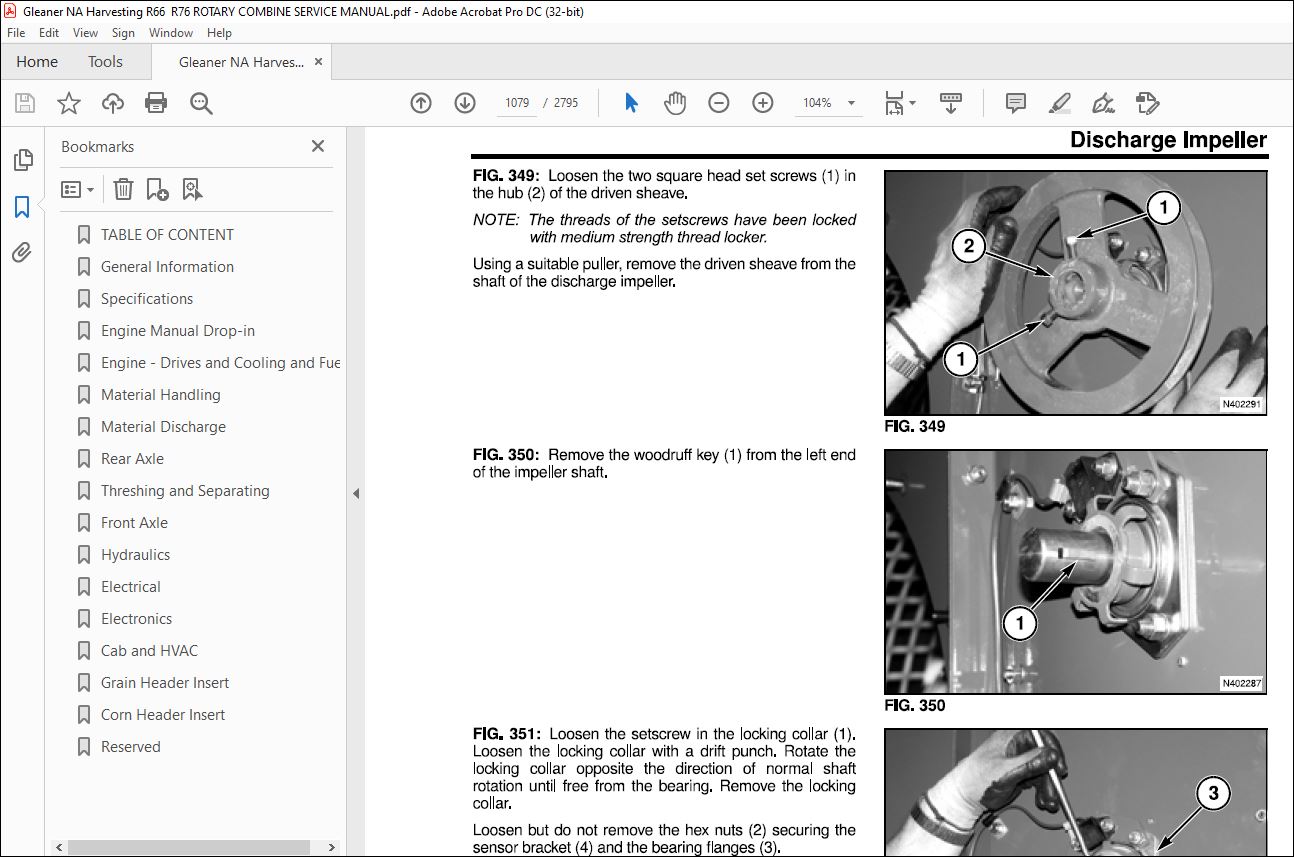The image size is (1294, 857).
Task: Zoom in with the plus icon
Action: point(763,103)
